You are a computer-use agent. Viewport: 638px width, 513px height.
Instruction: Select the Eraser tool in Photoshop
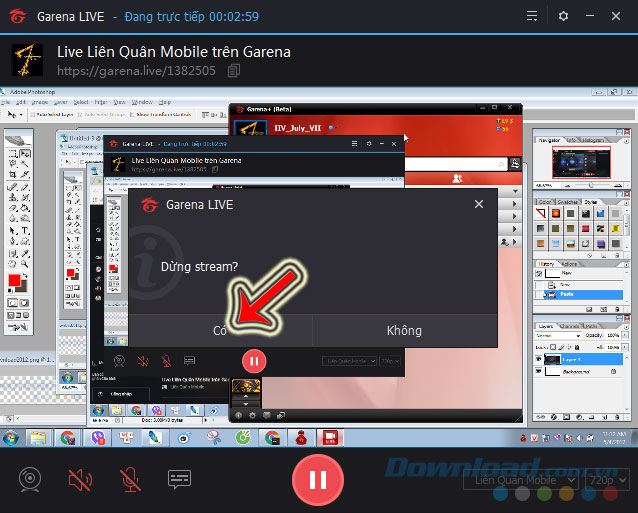coord(13,208)
